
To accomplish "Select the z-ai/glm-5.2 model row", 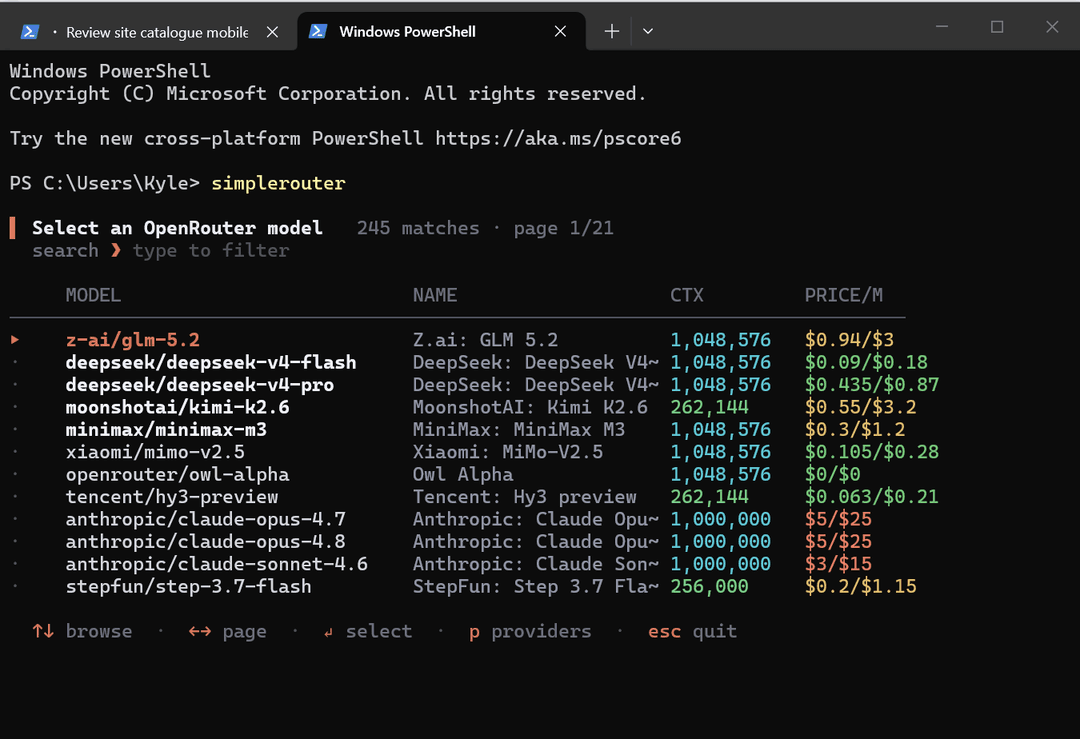I will click(x=475, y=340).
